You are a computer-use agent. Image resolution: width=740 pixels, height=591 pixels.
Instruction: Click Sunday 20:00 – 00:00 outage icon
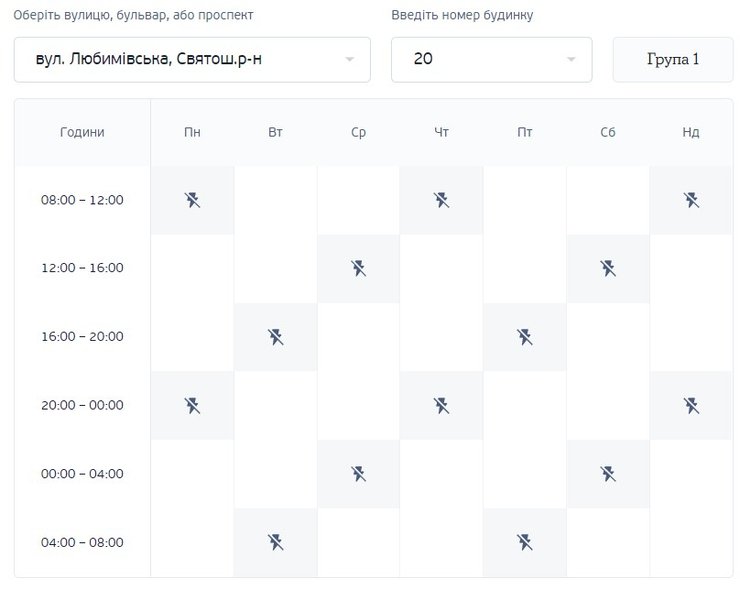click(x=691, y=405)
